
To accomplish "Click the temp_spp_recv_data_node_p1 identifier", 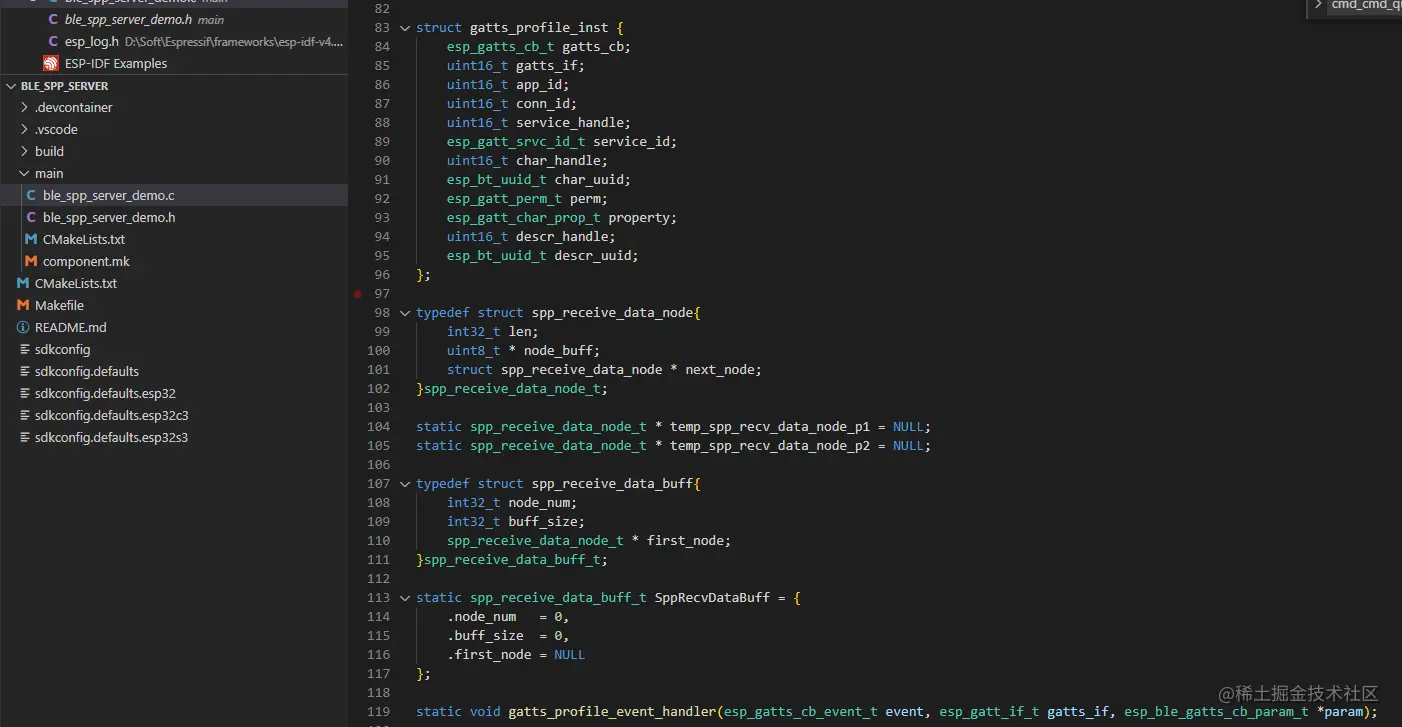I will click(770, 427).
